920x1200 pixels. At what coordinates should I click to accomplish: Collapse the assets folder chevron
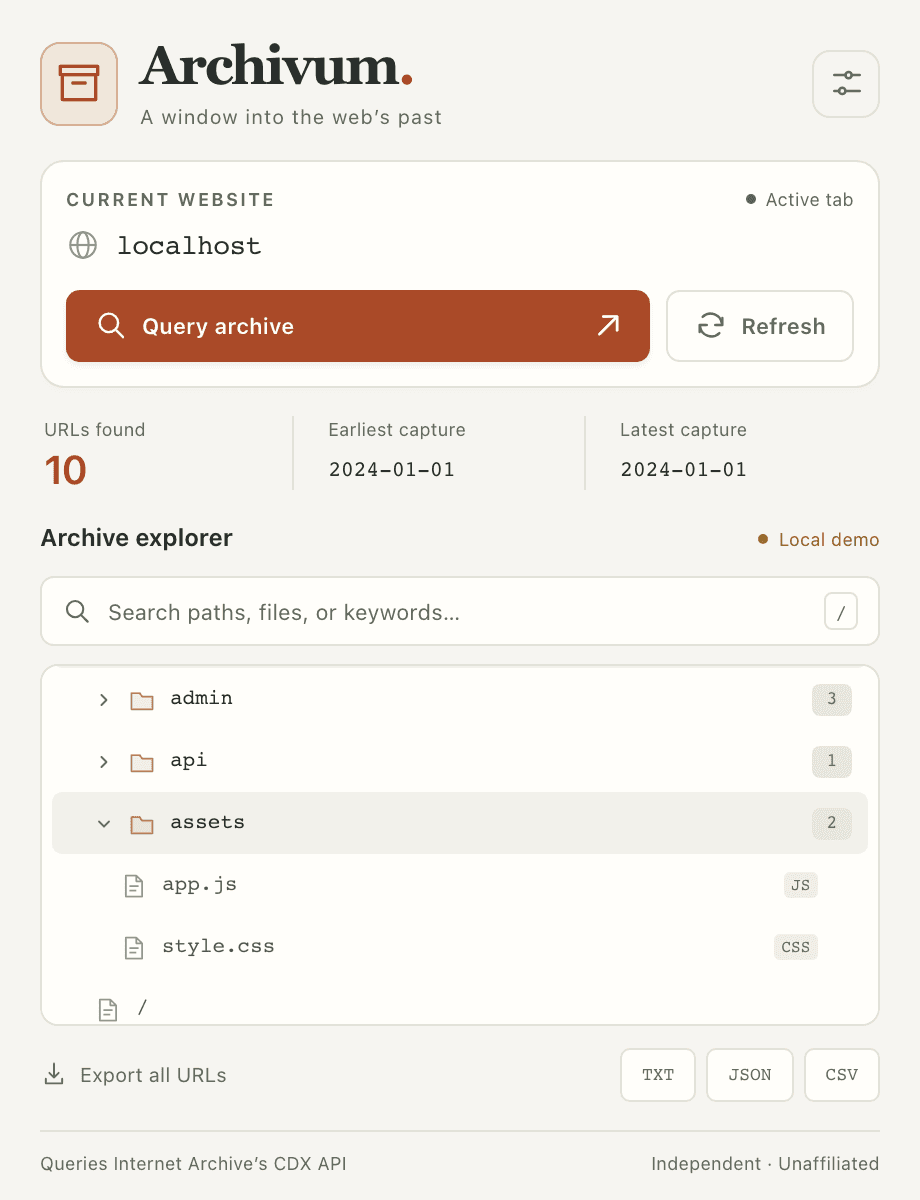point(104,824)
